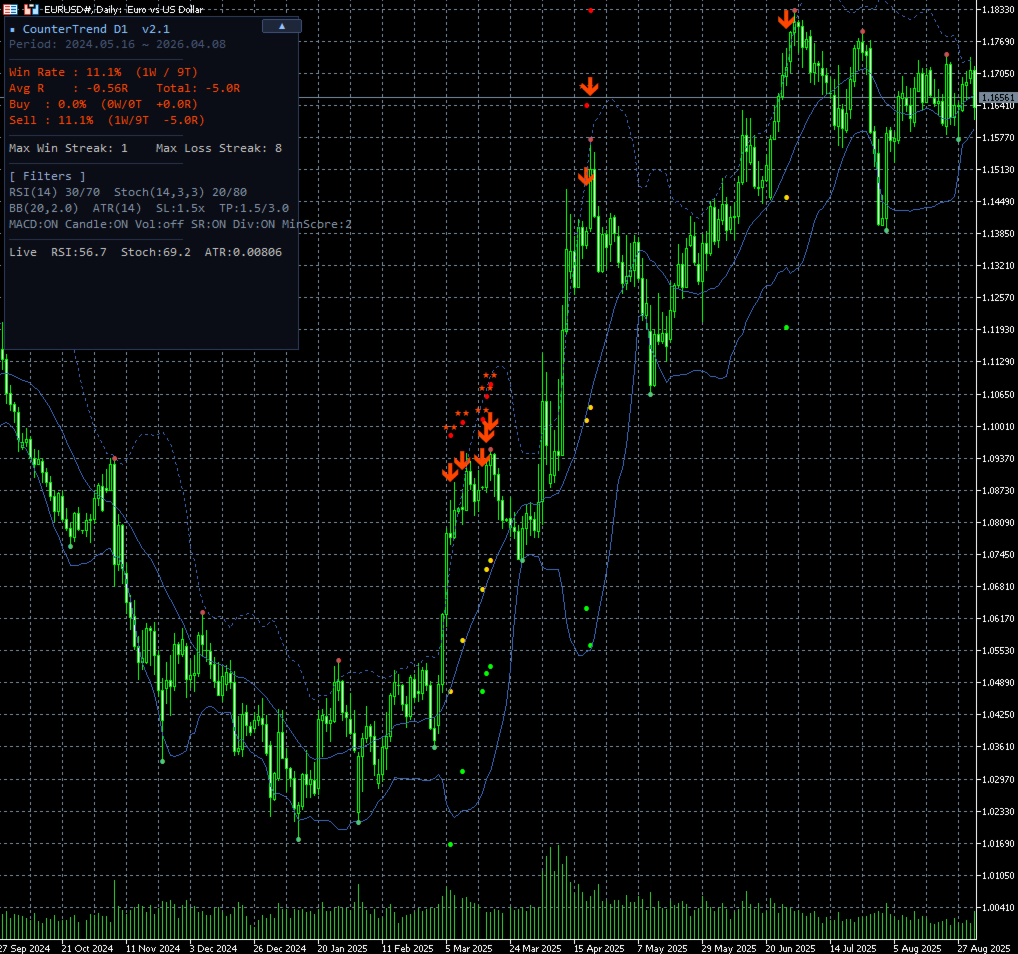
Task: Select the sell arrow above the June 2025 peak
Action: (x=786, y=19)
